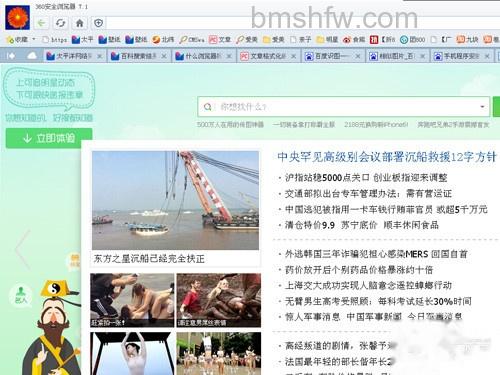Click the refresh page icon

60,23
